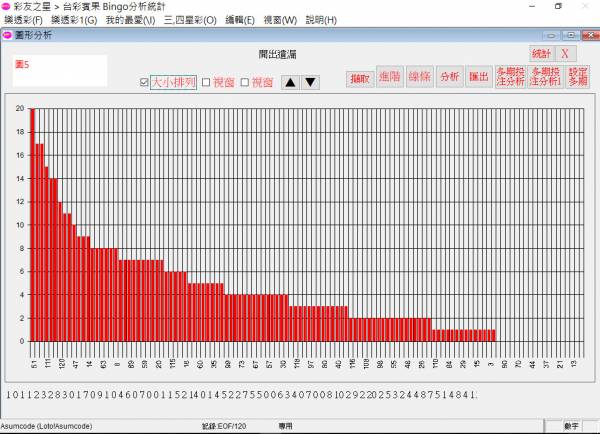Image resolution: width=600 pixels, height=434 pixels.
Task: Open the 三,四星彩(O) menu
Action: click(190, 20)
